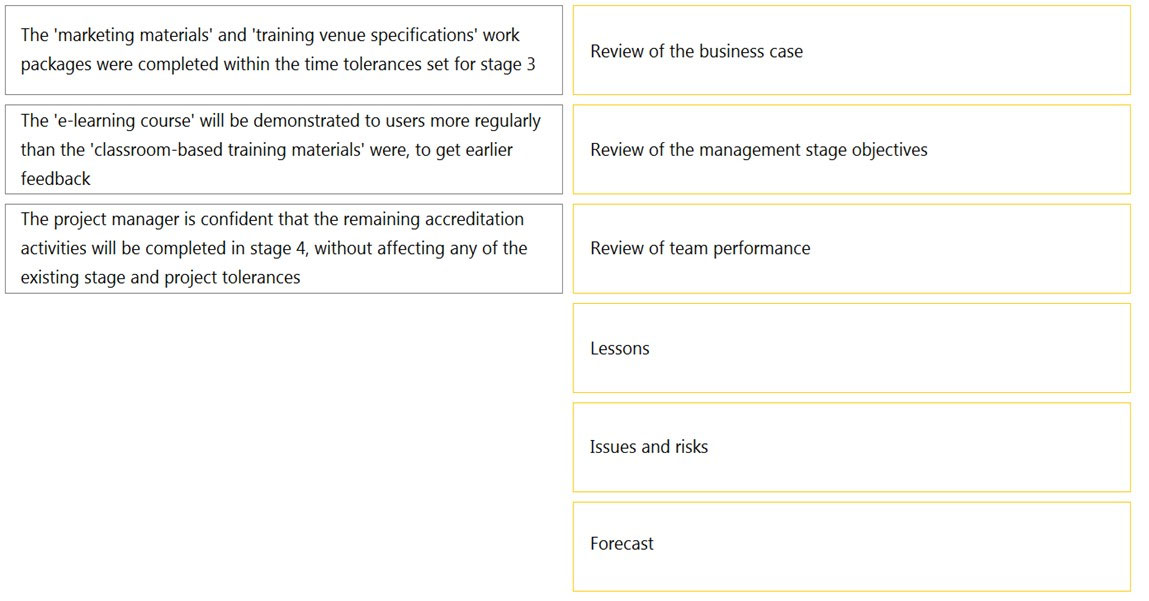
Task: Pick the 'Review of team performance' target
Action: click(851, 248)
